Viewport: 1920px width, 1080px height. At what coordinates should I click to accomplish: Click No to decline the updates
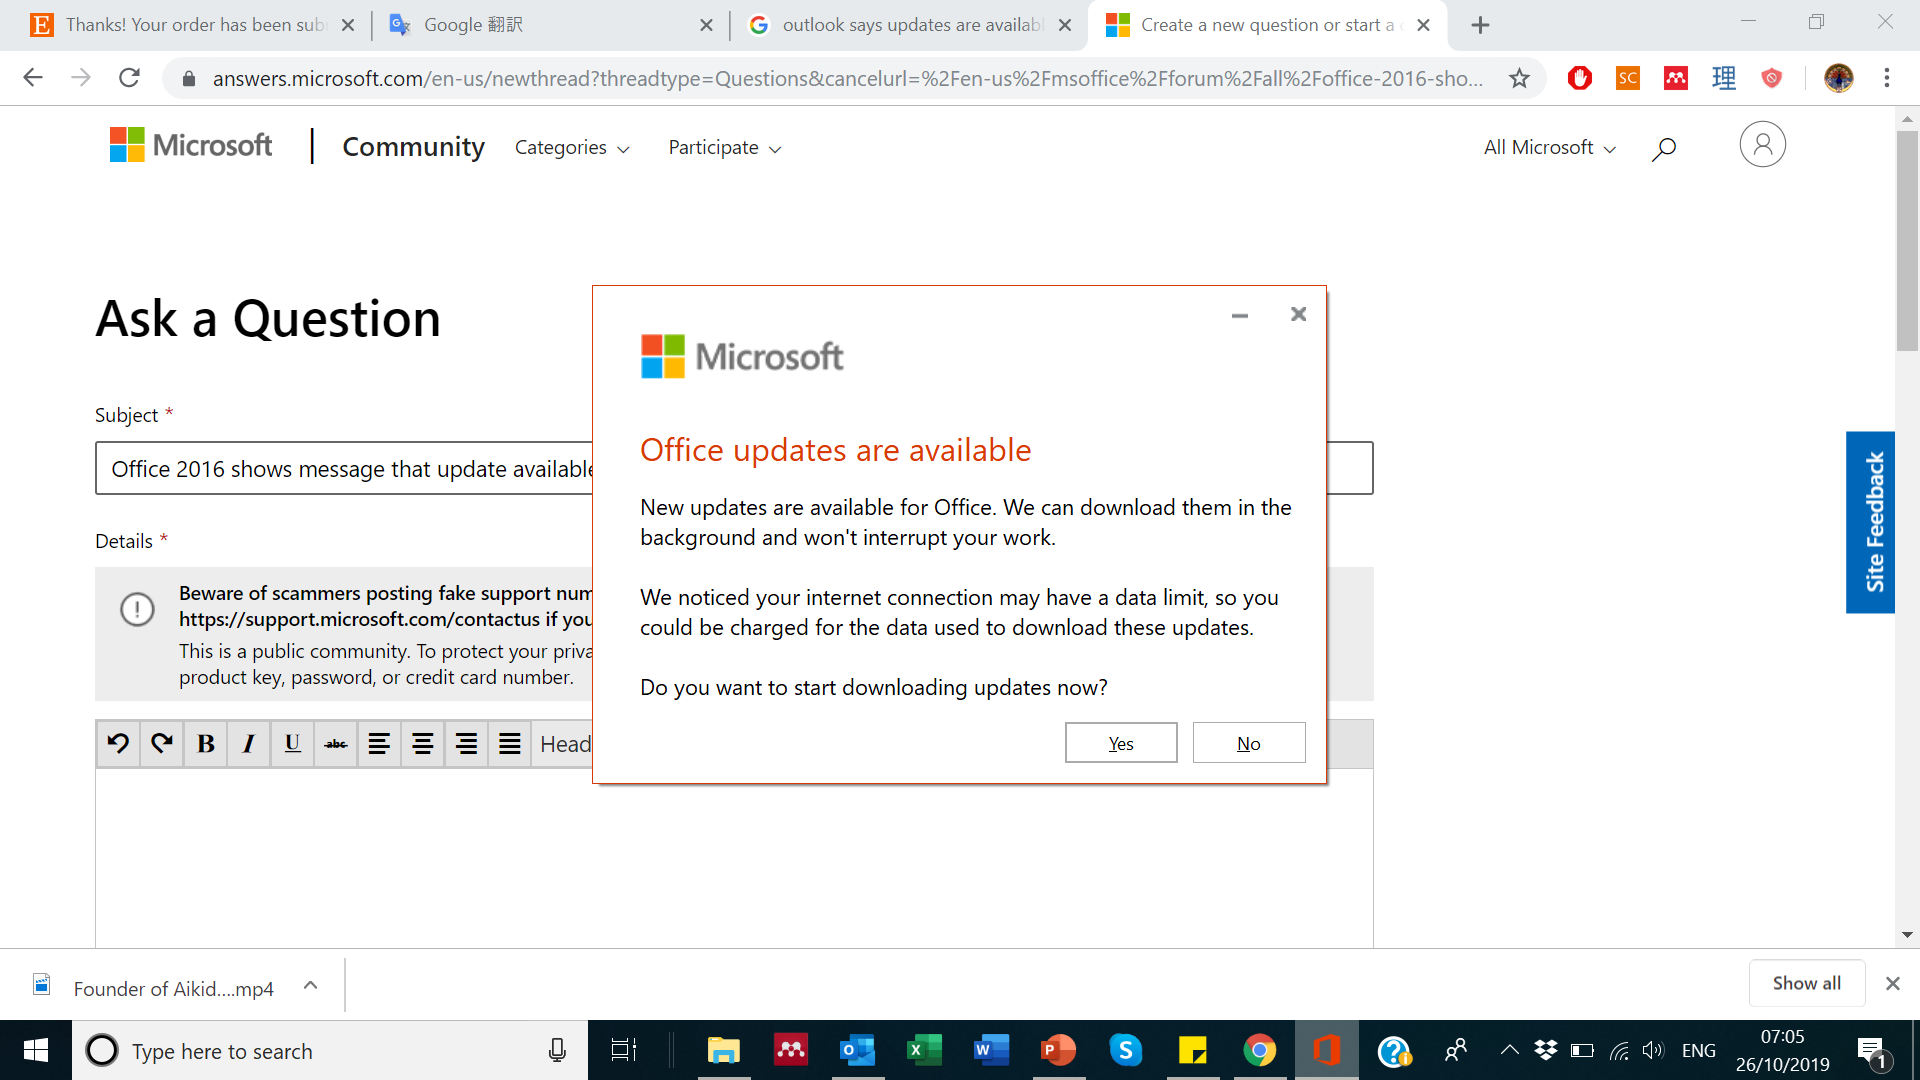click(x=1248, y=743)
